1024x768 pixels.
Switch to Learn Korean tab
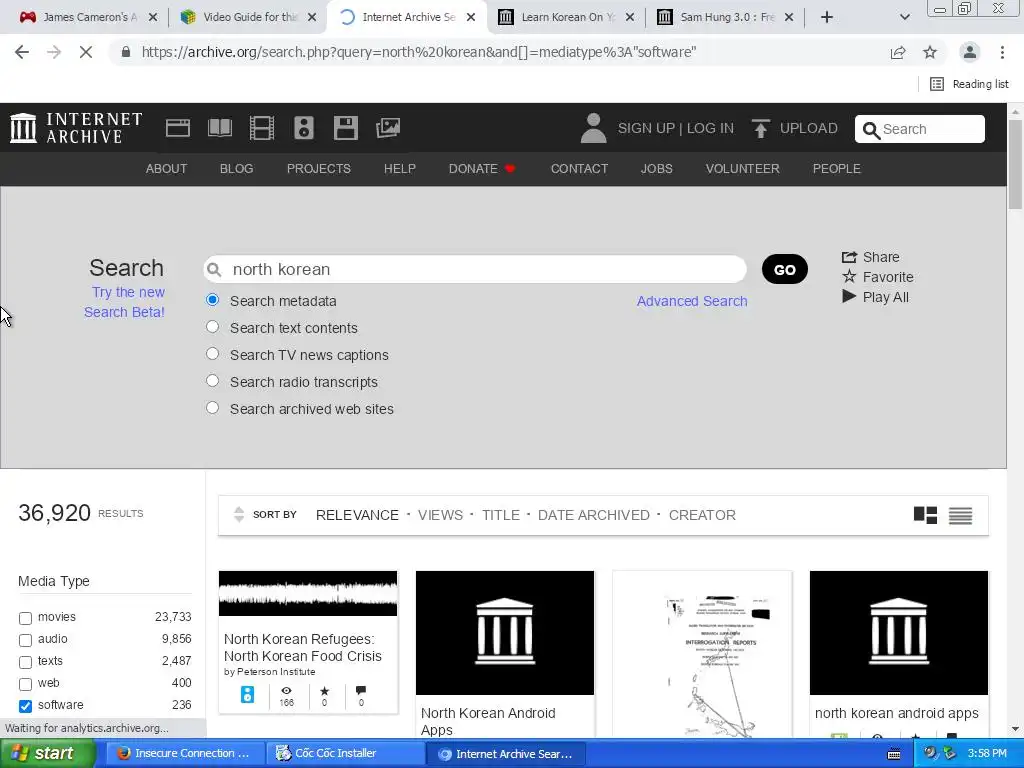click(567, 17)
